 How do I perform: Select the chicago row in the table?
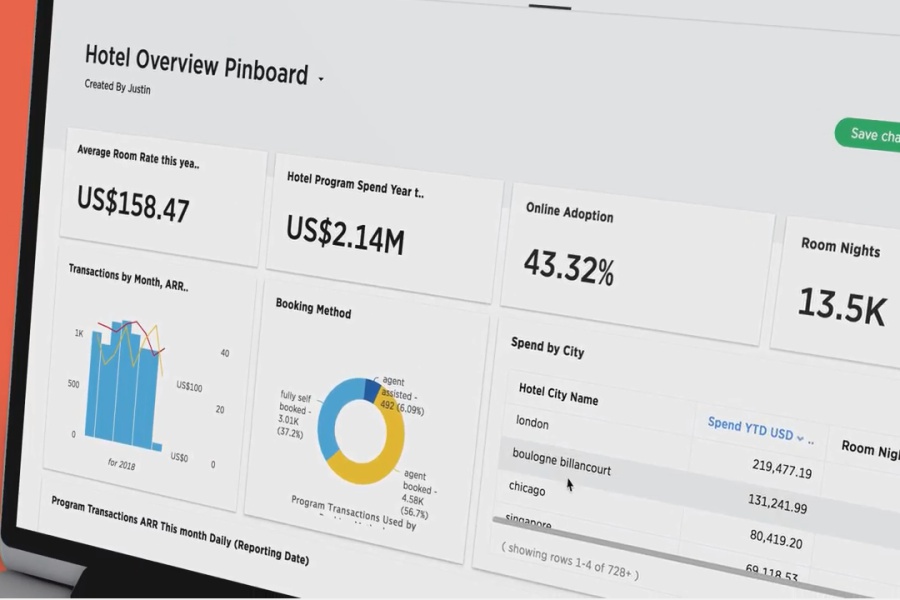tap(527, 490)
